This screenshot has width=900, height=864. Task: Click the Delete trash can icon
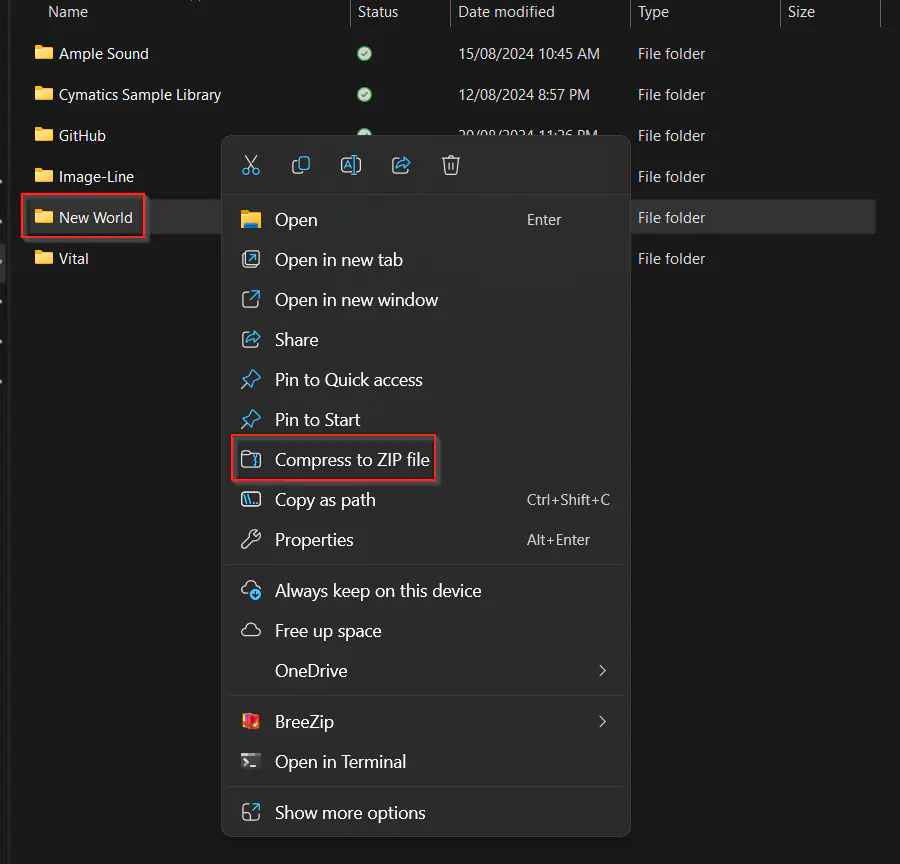tap(451, 166)
